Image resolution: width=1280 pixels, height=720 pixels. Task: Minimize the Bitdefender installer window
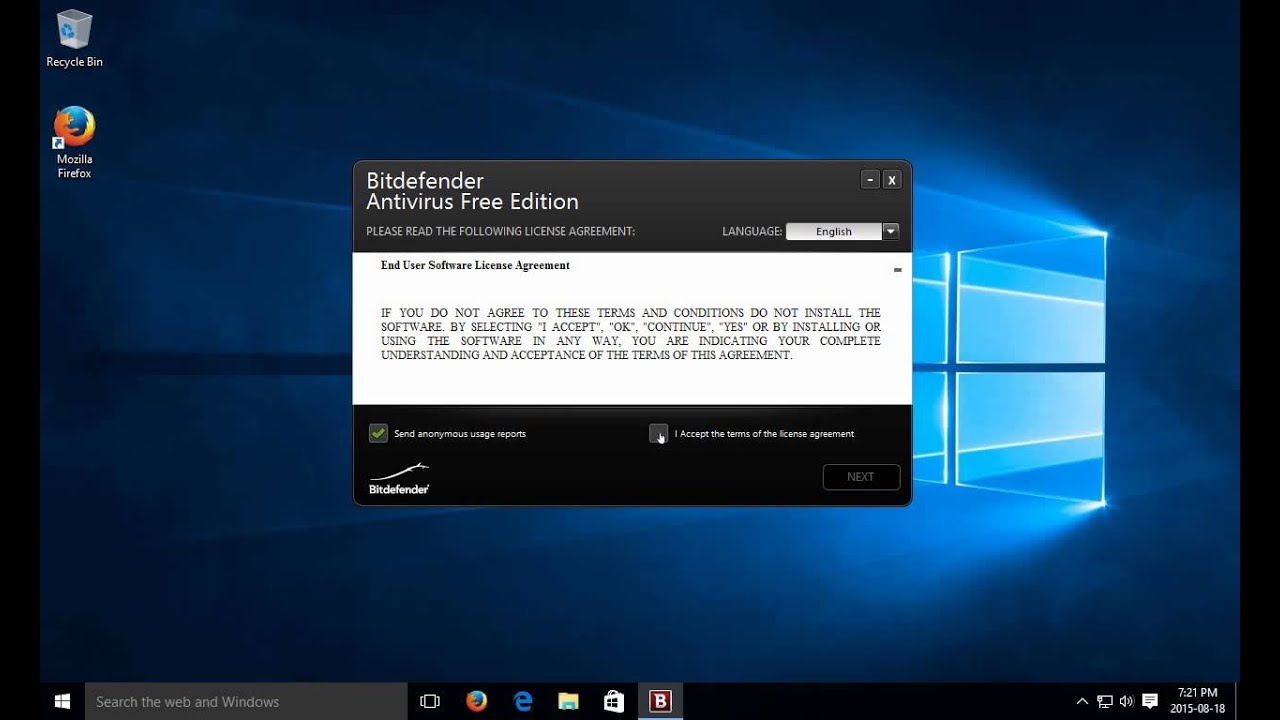870,180
